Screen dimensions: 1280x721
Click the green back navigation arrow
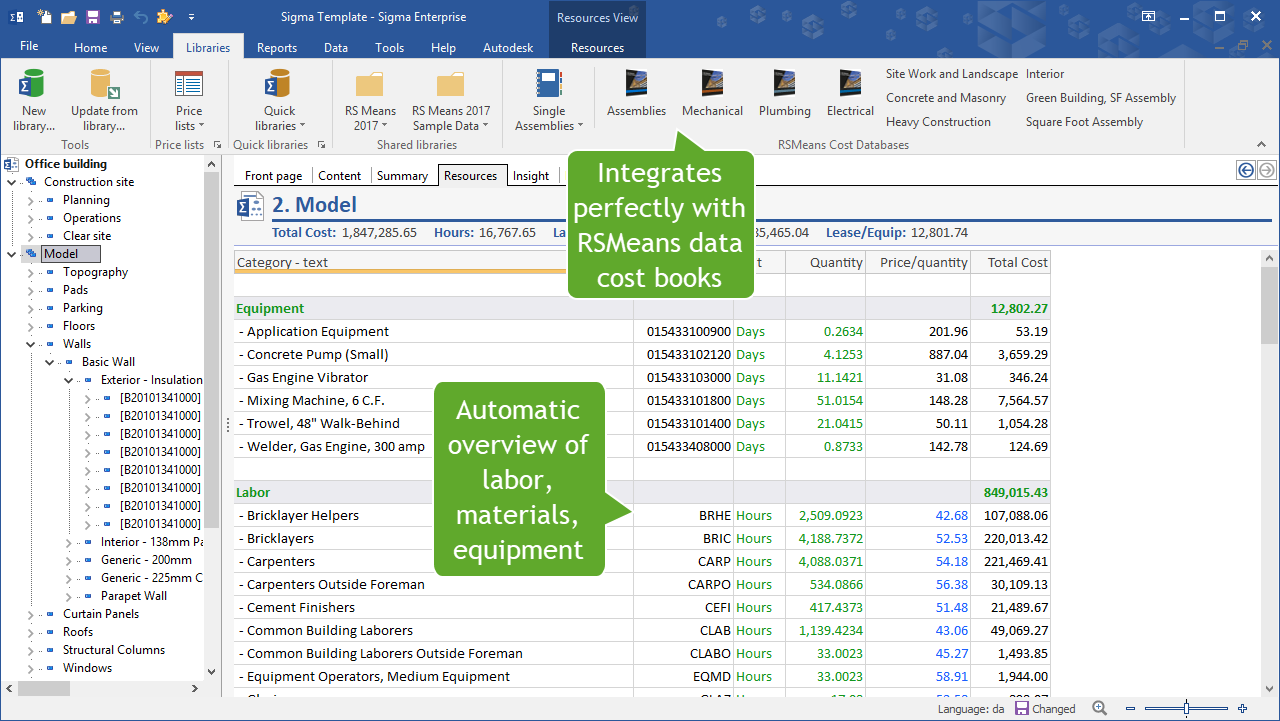click(x=1245, y=170)
